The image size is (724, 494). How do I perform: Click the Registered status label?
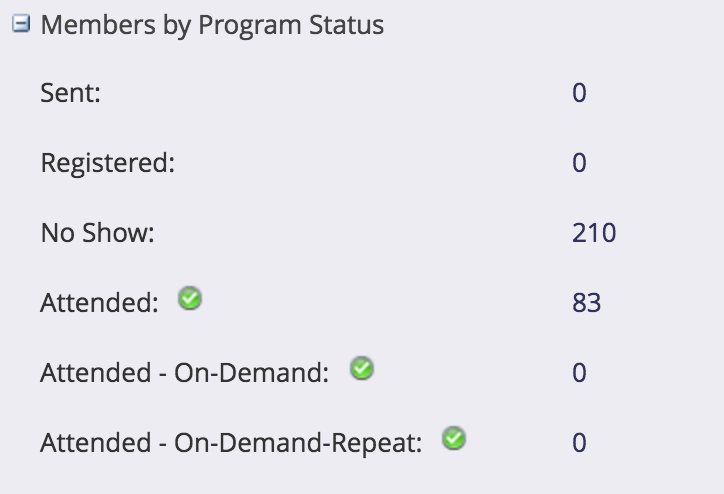coord(107,163)
